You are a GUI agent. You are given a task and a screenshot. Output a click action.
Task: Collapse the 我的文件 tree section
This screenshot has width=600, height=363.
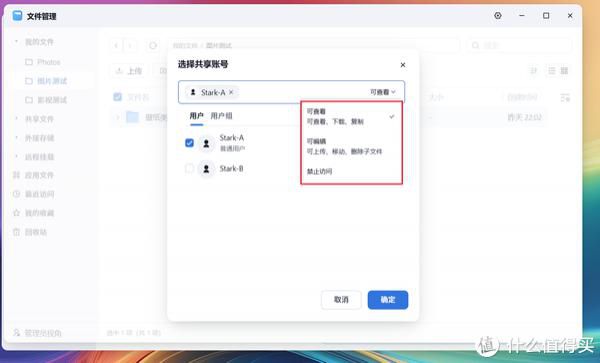pyautogui.click(x=16, y=41)
